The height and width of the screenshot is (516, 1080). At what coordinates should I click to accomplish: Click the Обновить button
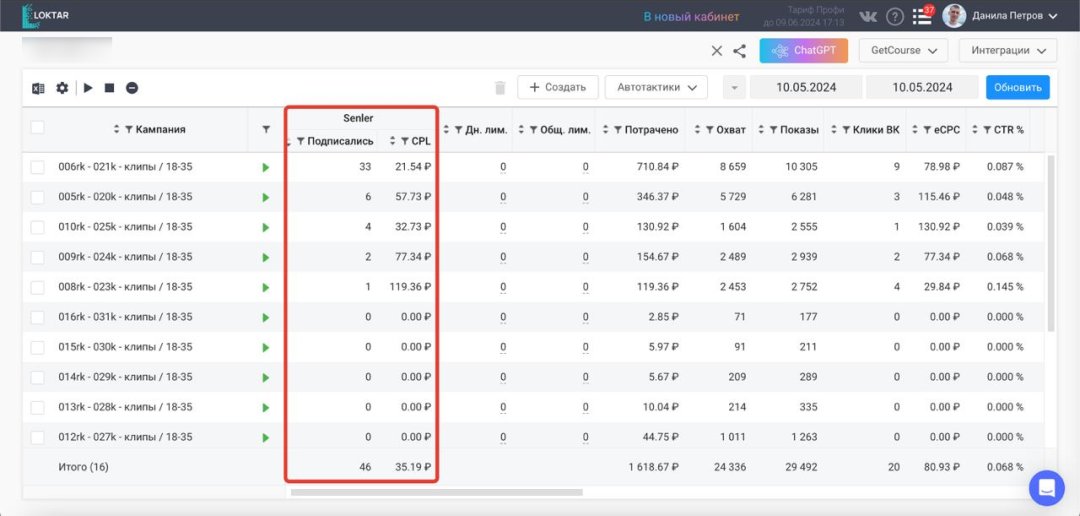point(1017,87)
